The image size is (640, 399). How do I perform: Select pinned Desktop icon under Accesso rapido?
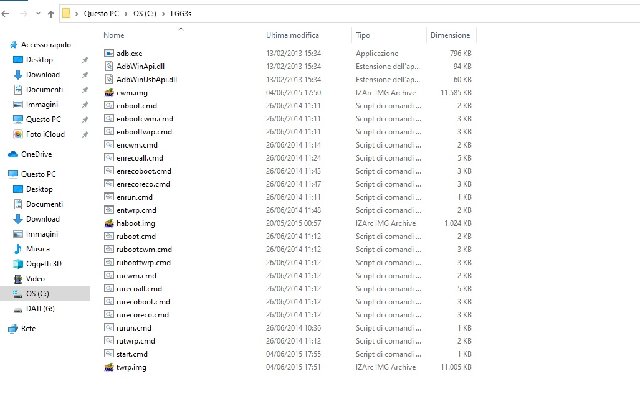pyautogui.click(x=18, y=60)
